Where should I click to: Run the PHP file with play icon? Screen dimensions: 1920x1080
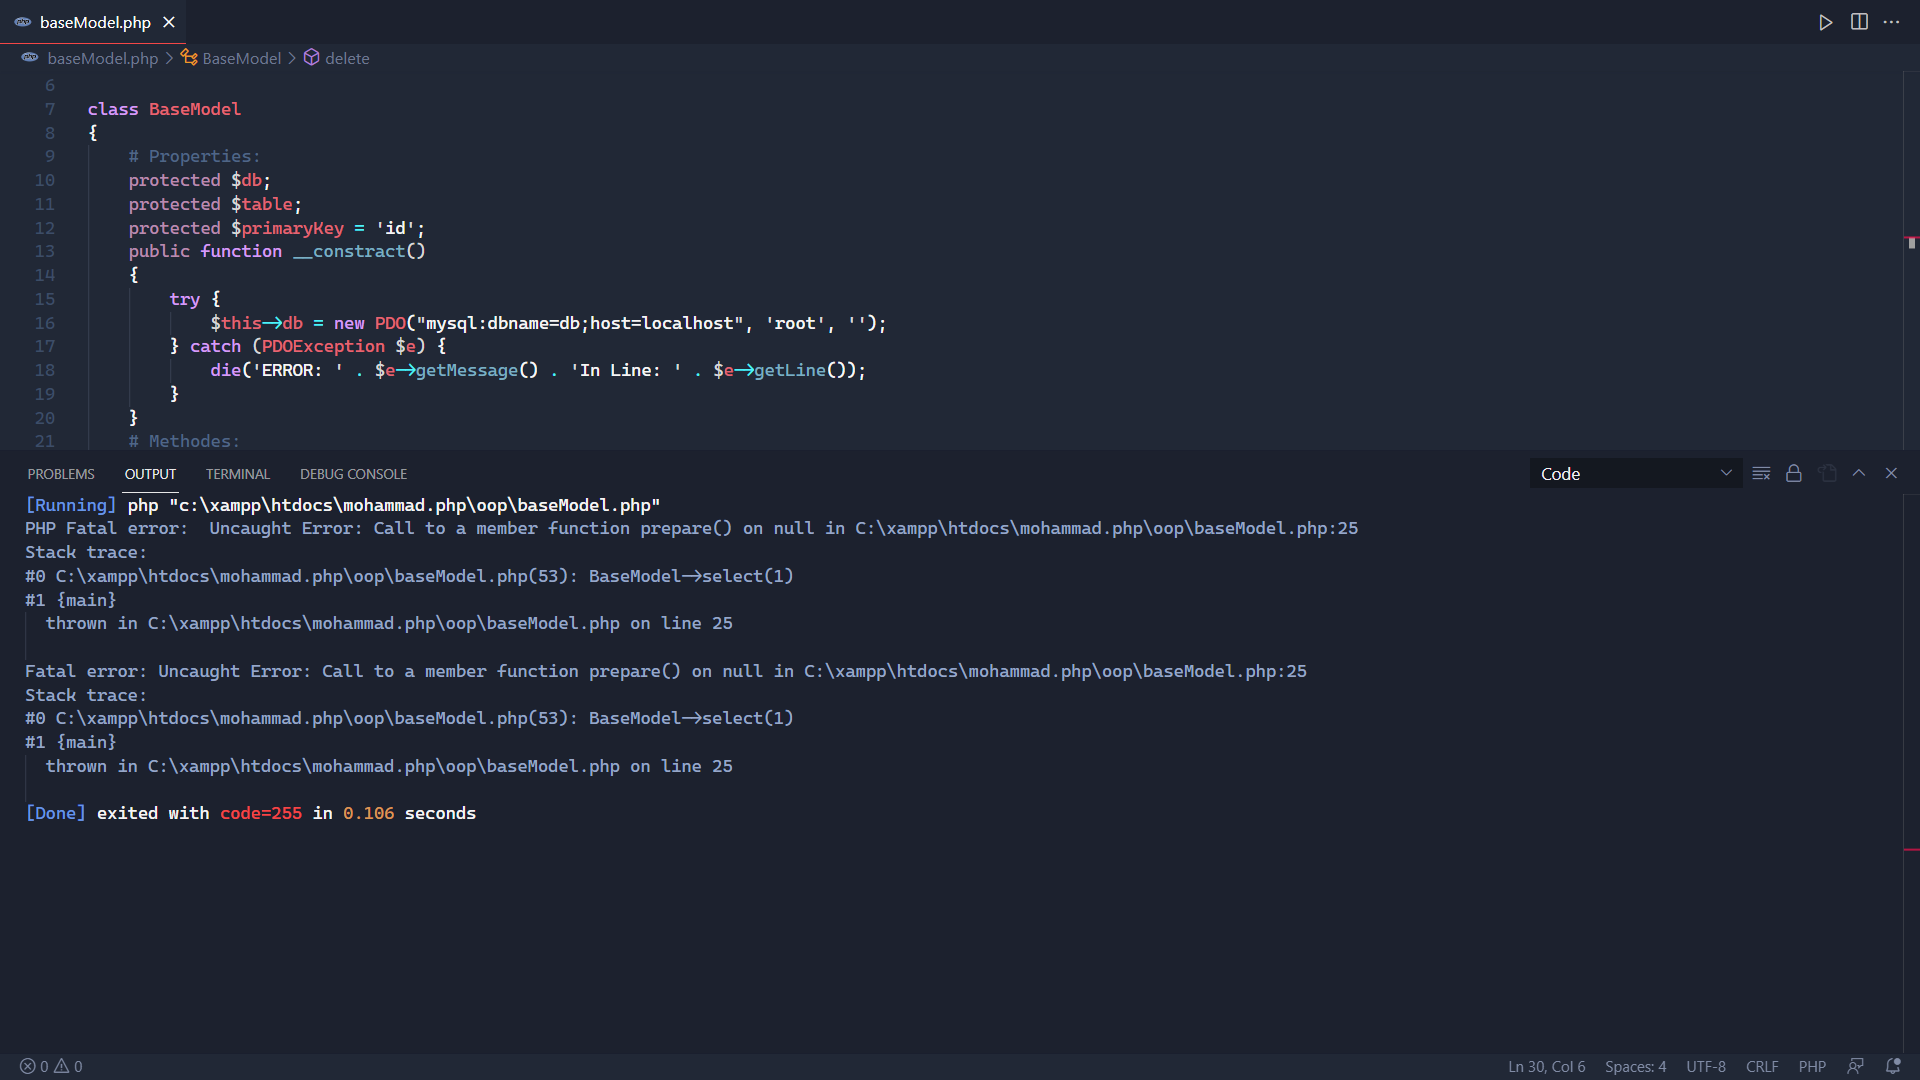pyautogui.click(x=1826, y=22)
